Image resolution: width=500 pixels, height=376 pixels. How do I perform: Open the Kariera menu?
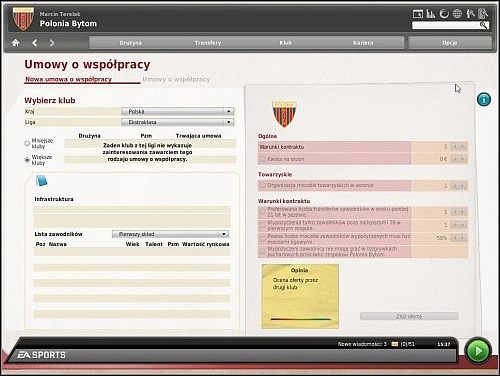tap(363, 43)
